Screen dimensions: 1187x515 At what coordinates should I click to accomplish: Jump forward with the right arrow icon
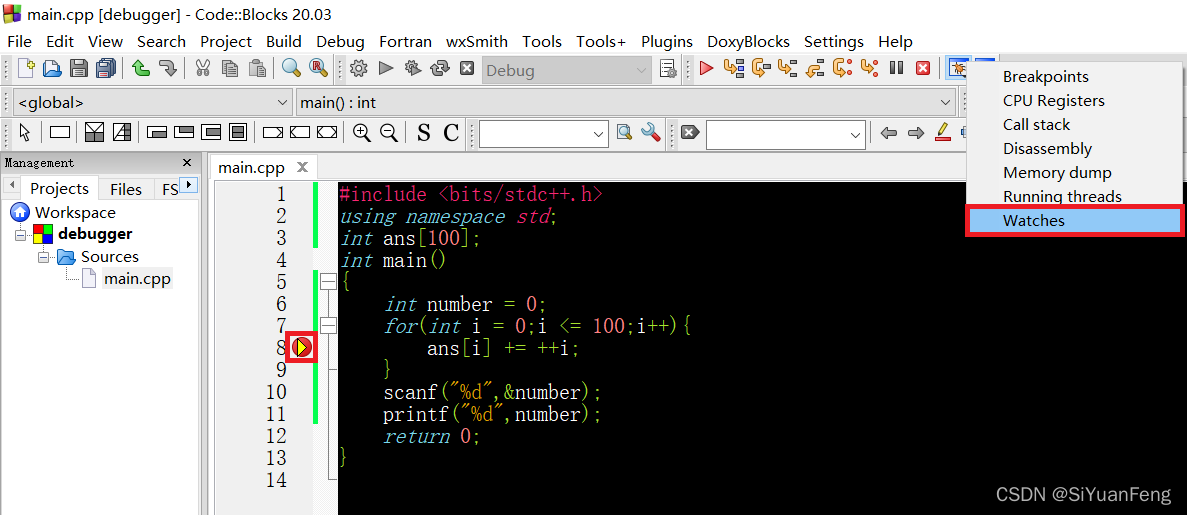(x=916, y=133)
